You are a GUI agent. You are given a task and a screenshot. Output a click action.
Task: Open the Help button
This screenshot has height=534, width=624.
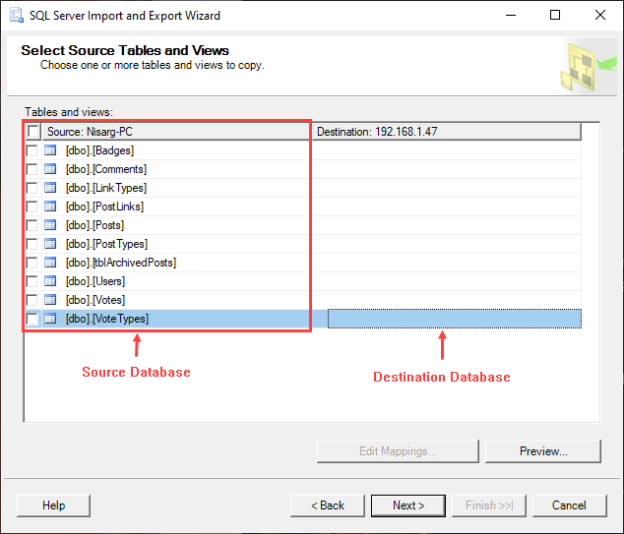pyautogui.click(x=53, y=505)
